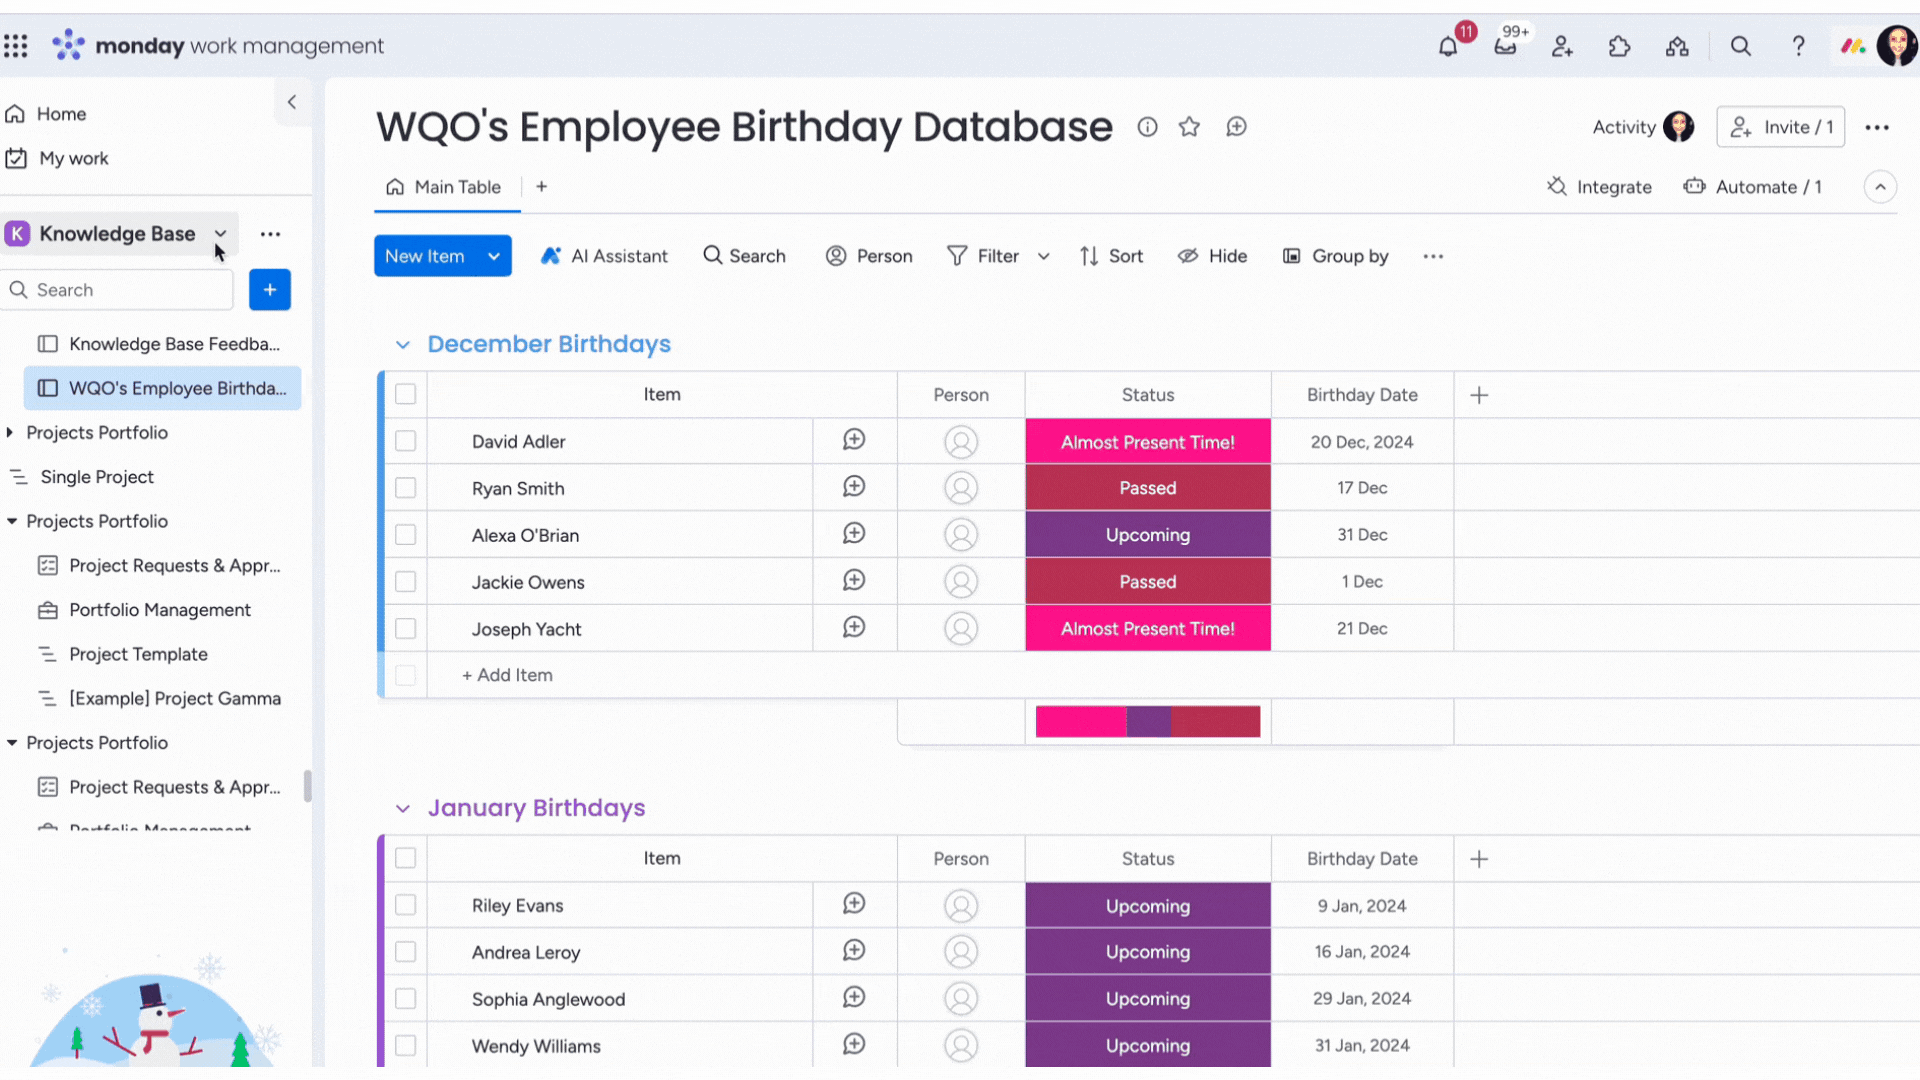Click the December status summary bar
Viewport: 1920px width, 1080px height.
click(x=1148, y=721)
